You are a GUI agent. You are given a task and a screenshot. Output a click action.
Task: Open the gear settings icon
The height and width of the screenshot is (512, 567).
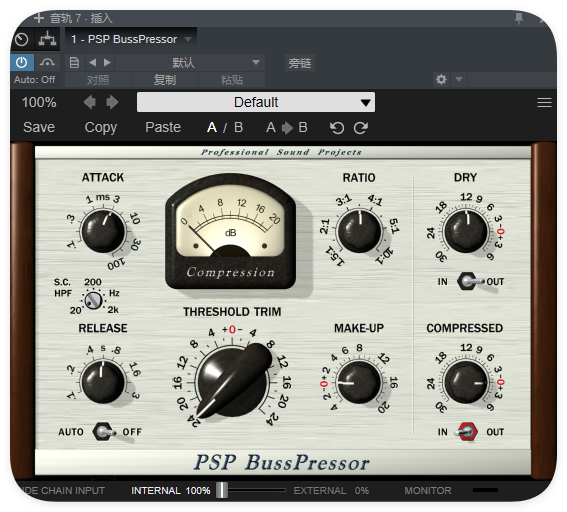pos(441,79)
